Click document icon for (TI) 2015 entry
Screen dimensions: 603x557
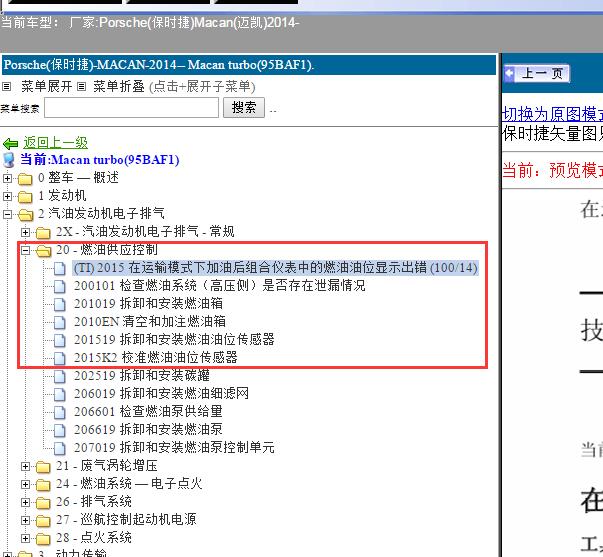point(60,268)
